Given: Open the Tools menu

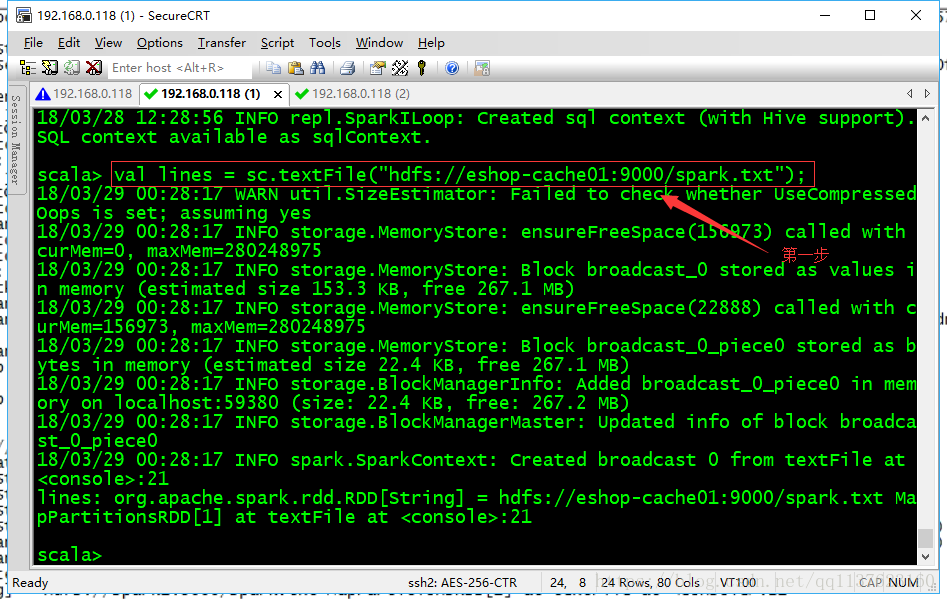Looking at the screenshot, I should [325, 43].
